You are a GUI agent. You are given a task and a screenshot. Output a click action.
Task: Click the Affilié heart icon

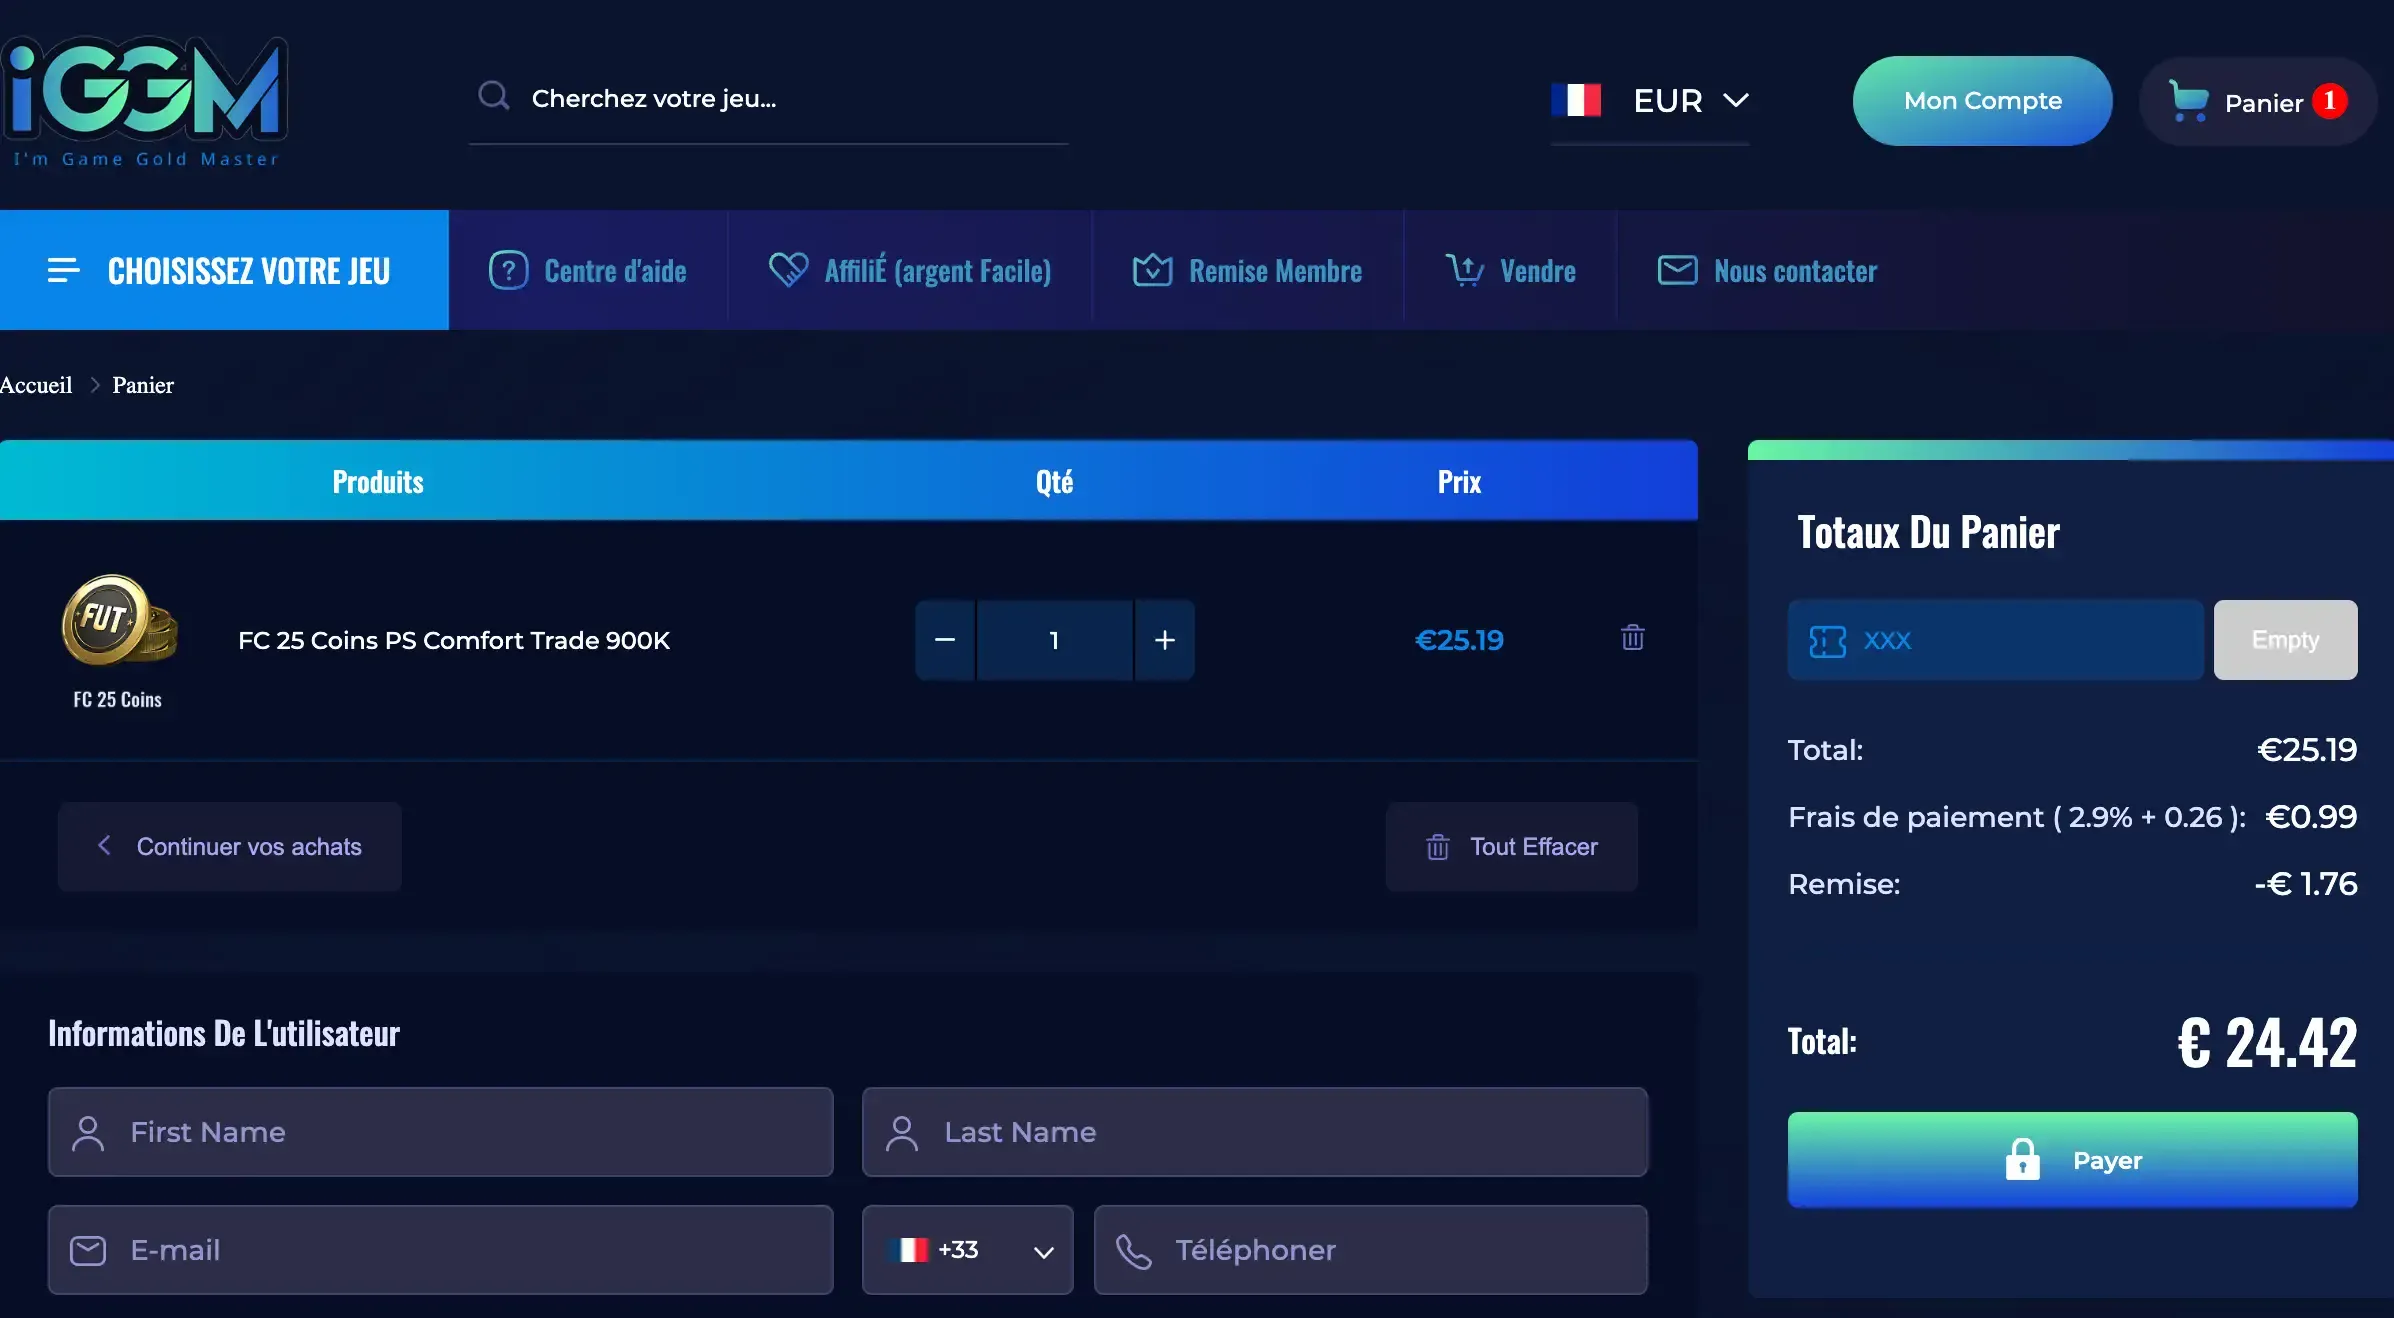788,269
